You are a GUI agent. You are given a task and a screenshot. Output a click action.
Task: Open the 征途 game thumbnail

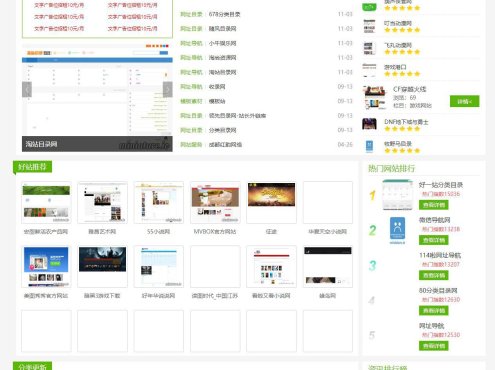pos(271,203)
